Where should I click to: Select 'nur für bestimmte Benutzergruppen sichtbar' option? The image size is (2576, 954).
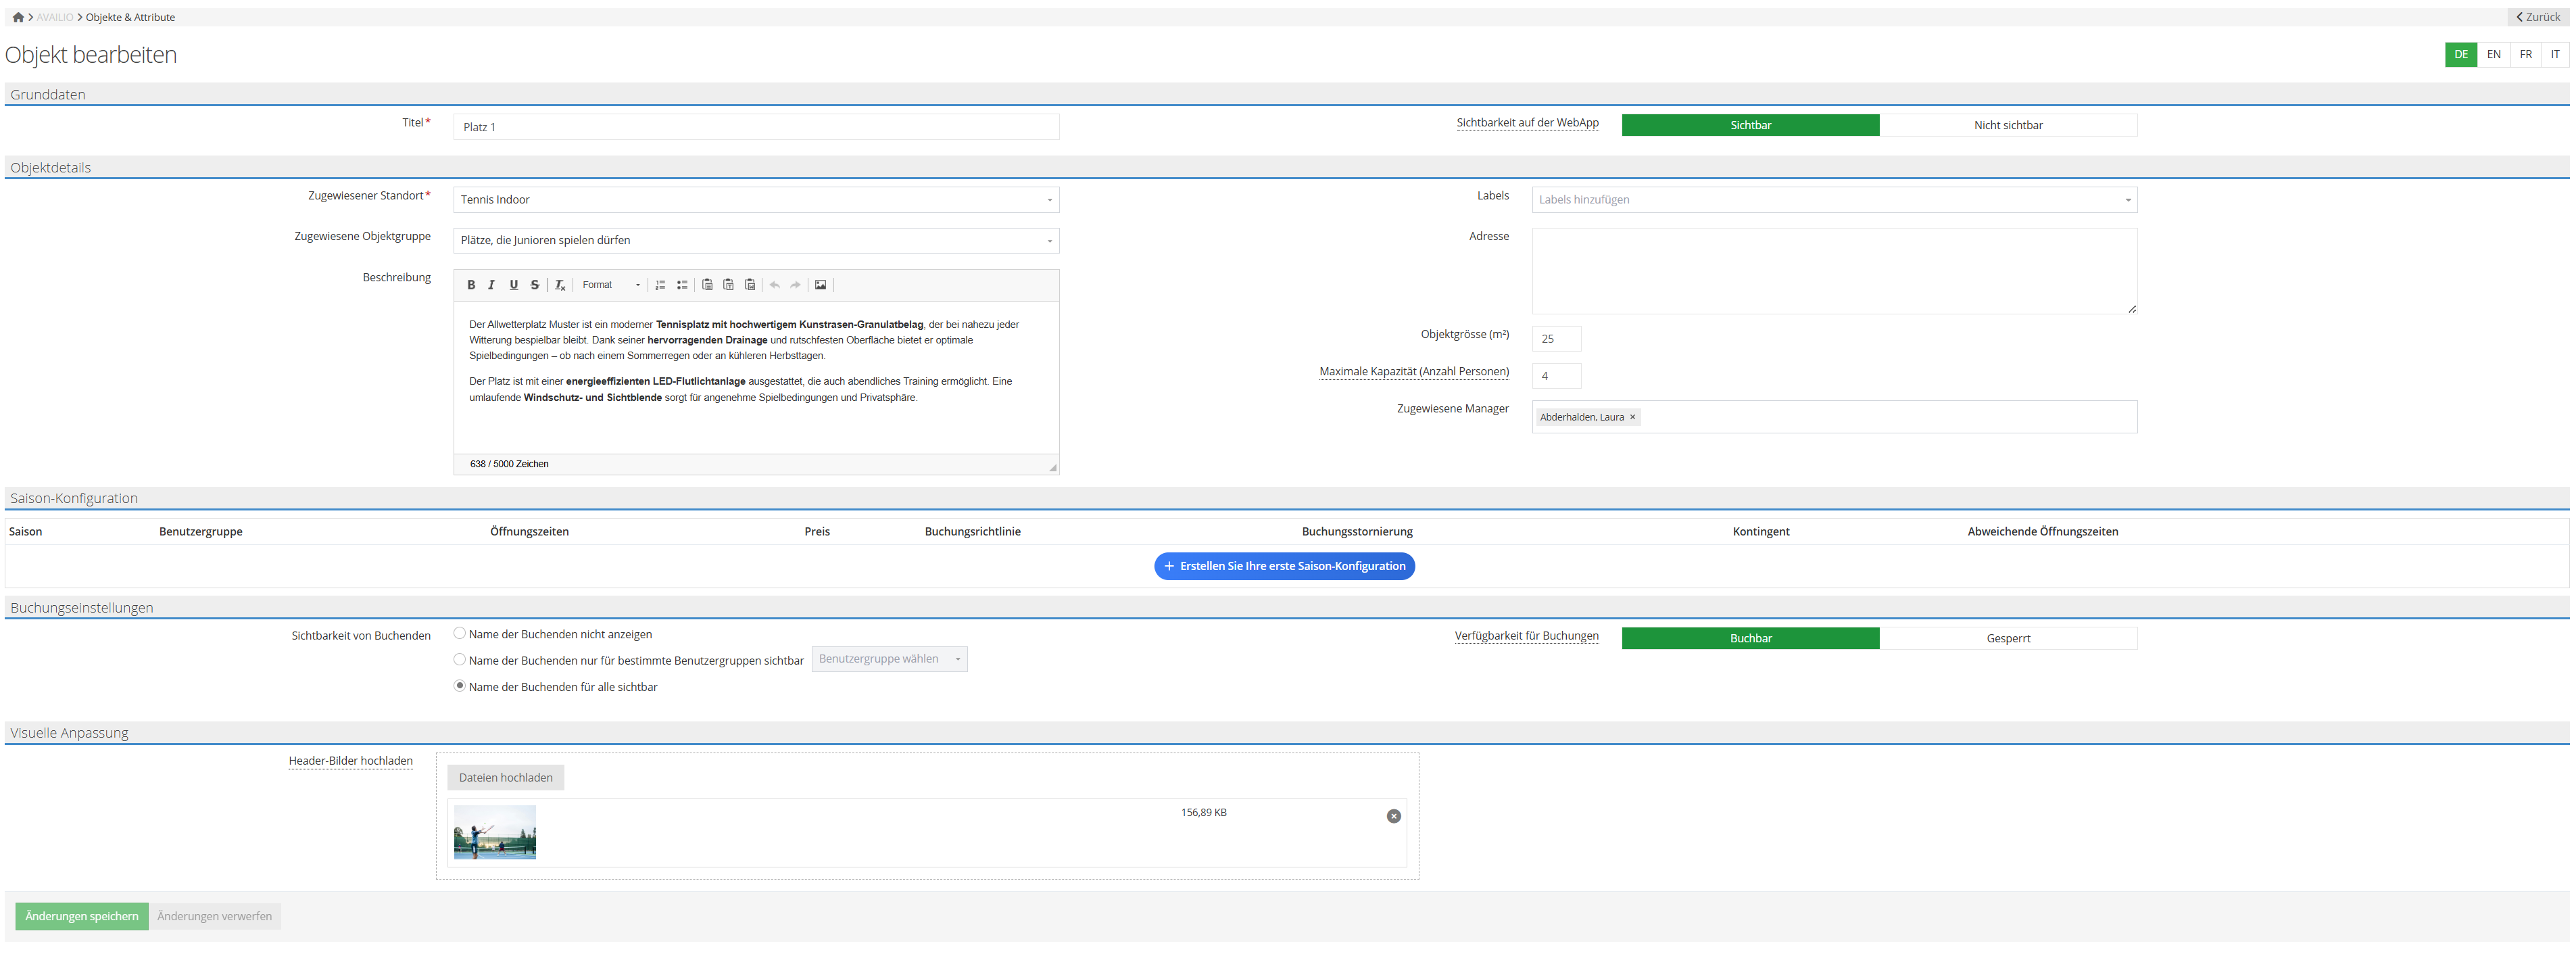[460, 659]
